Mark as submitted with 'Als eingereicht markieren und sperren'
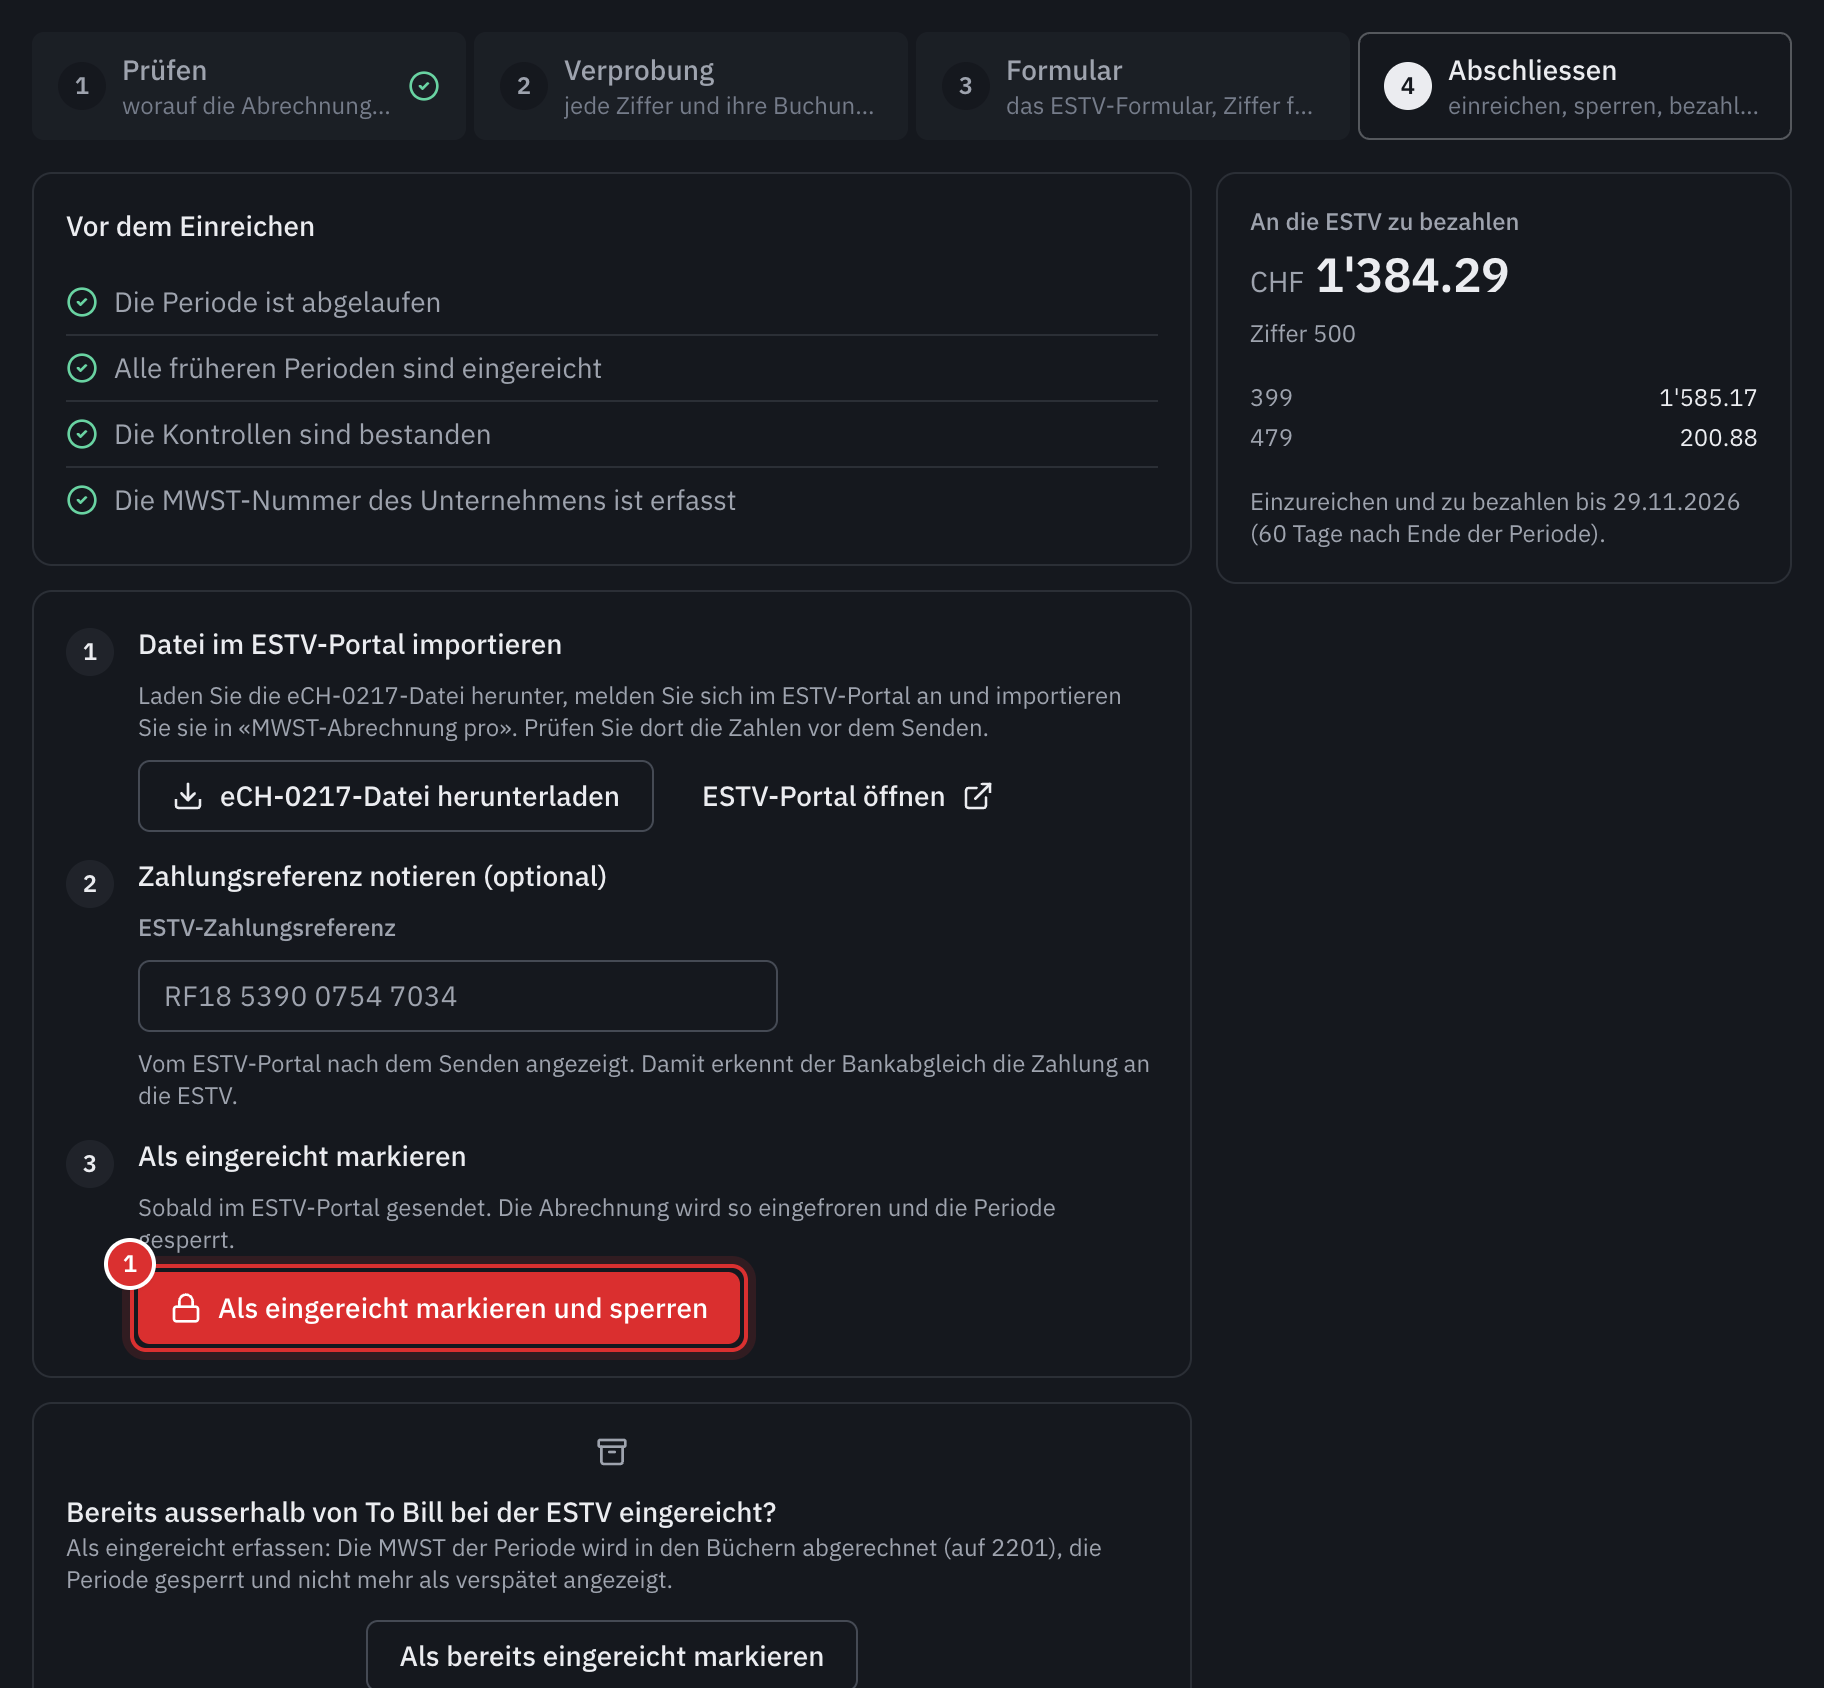The image size is (1824, 1688). [440, 1308]
